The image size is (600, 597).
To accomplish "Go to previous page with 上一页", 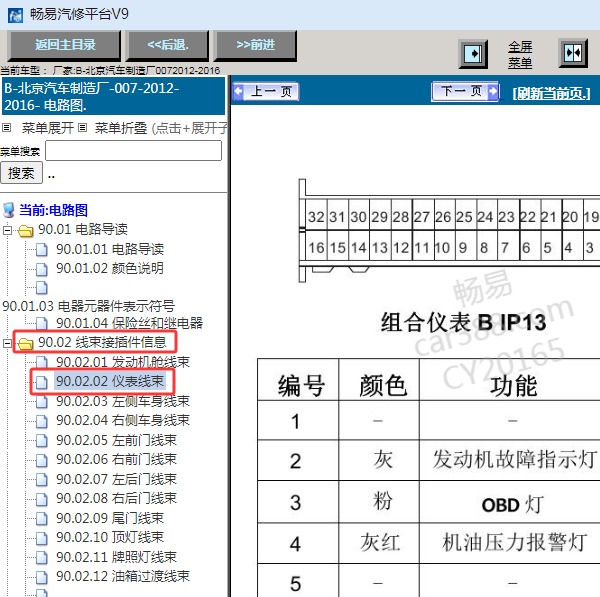I will click(x=266, y=92).
